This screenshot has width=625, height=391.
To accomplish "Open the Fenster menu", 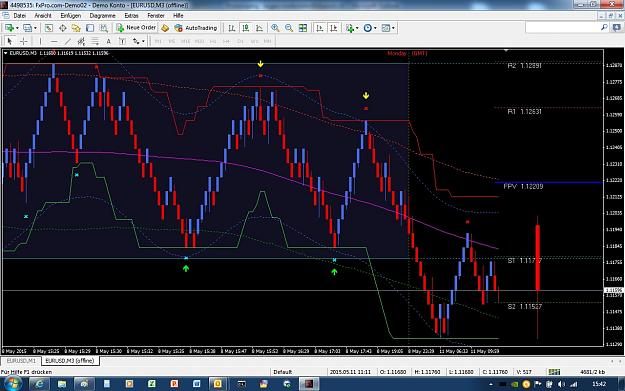I will click(156, 16).
